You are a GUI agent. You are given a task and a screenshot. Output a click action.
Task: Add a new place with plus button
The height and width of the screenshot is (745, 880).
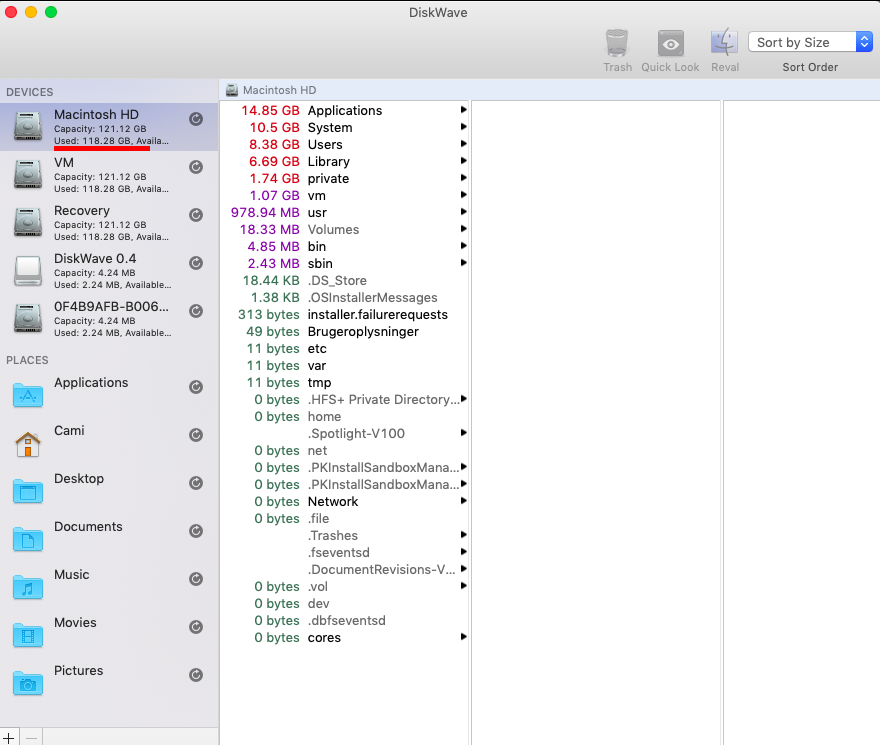point(10,737)
